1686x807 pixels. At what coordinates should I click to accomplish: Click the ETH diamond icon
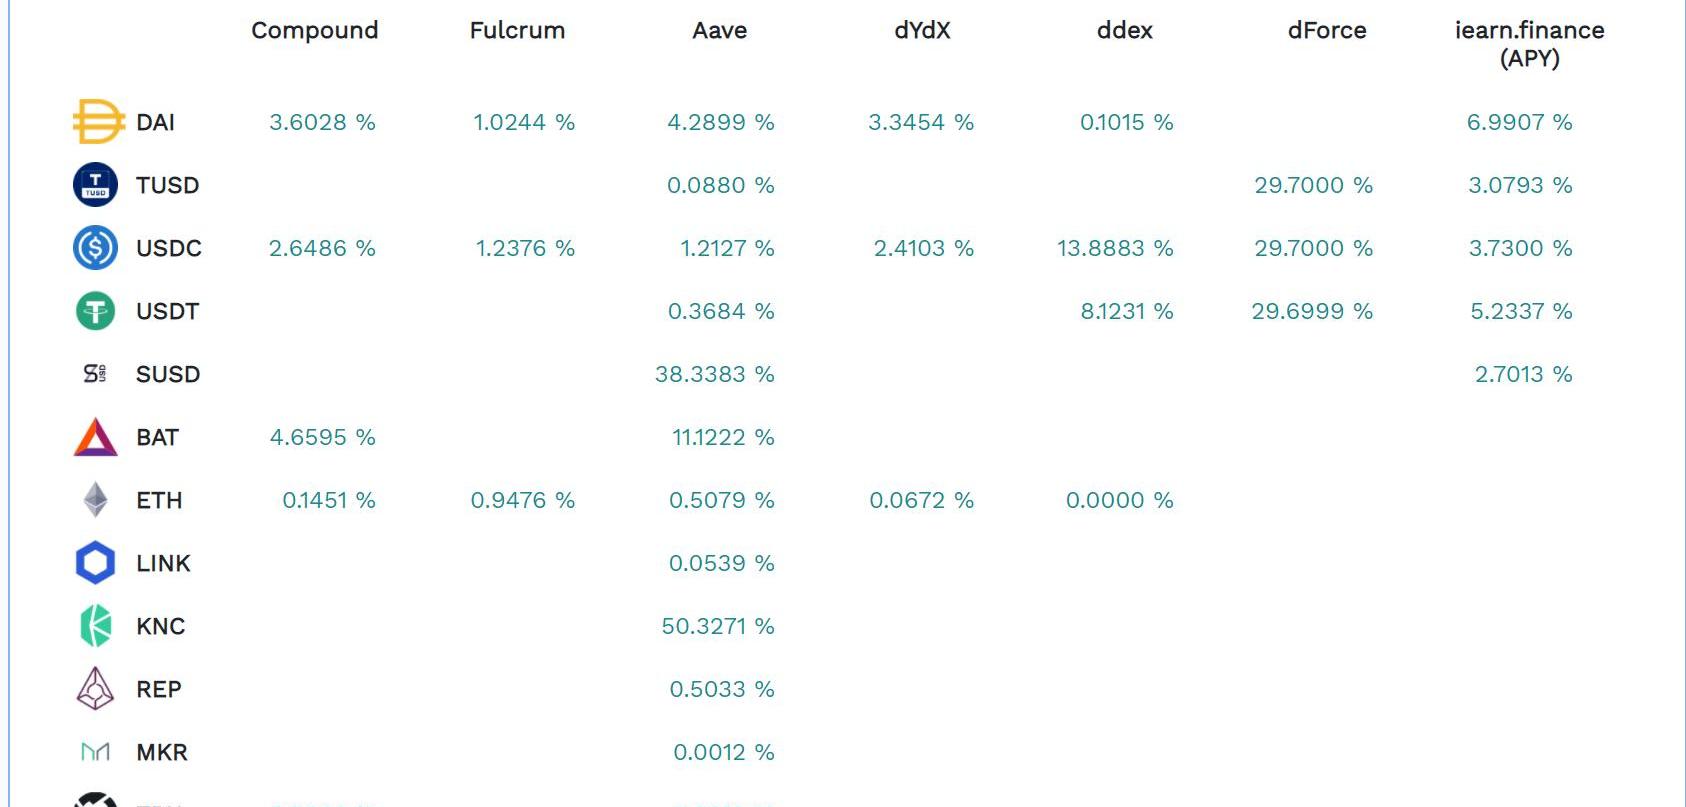click(96, 500)
